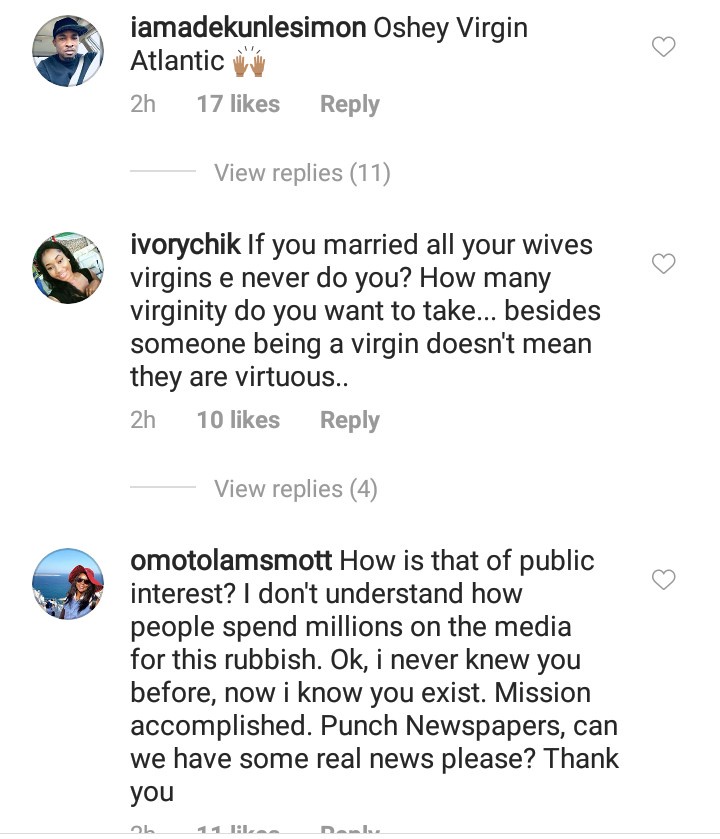Open ivorychik's profile picture
The width and height of the screenshot is (720, 839).
coord(68,268)
